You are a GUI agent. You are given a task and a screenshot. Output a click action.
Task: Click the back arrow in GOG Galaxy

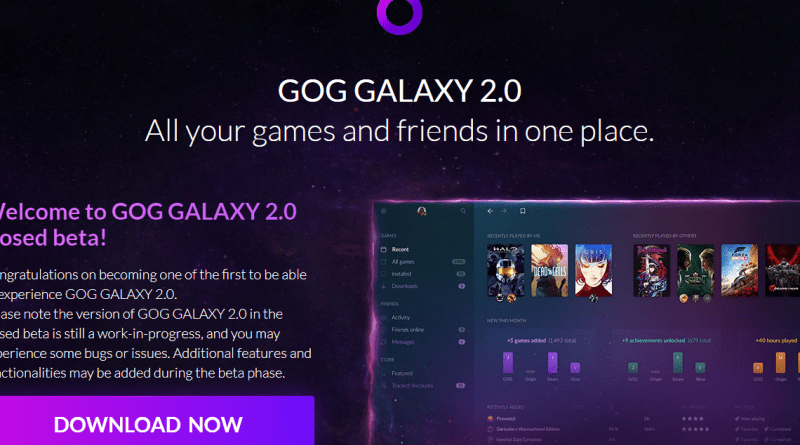[490, 211]
